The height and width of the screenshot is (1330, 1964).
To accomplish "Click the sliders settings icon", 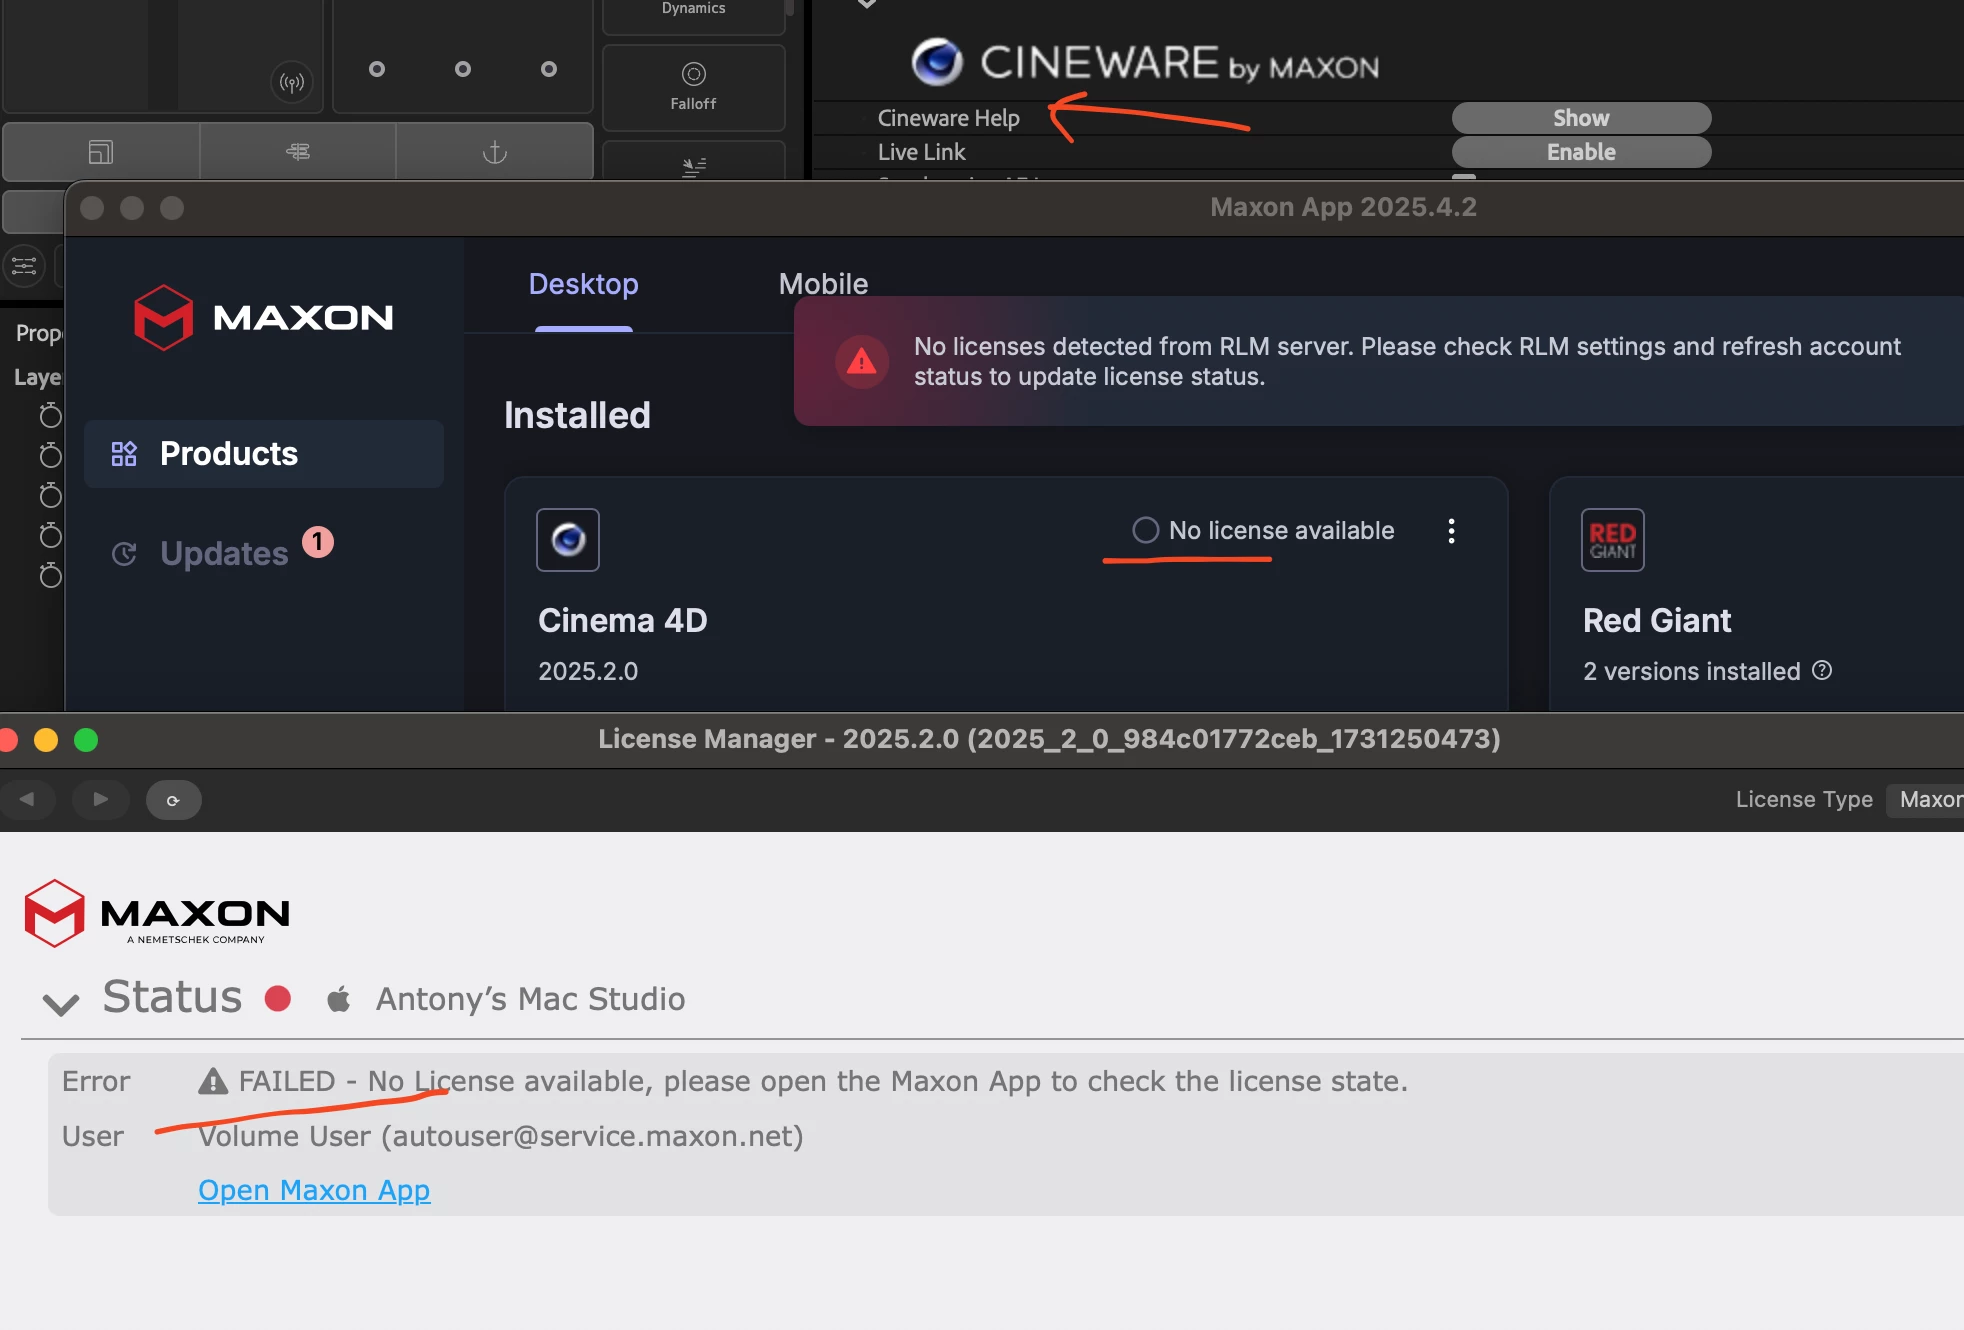I will (24, 266).
